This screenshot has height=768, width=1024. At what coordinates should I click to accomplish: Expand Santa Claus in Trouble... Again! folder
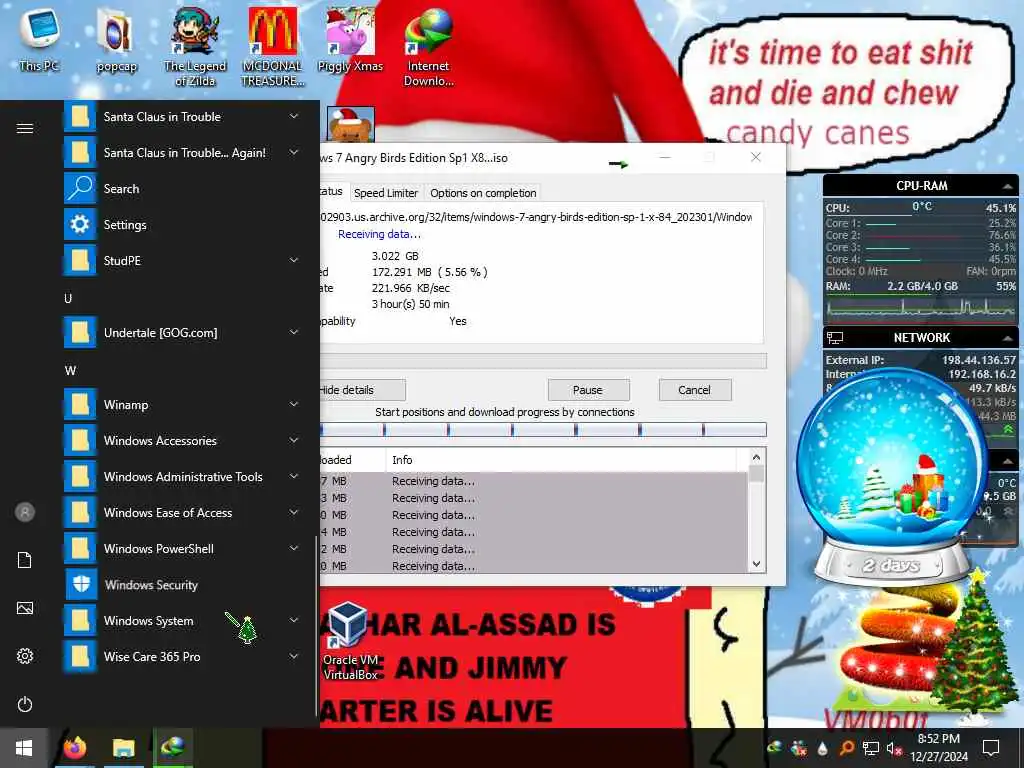294,152
